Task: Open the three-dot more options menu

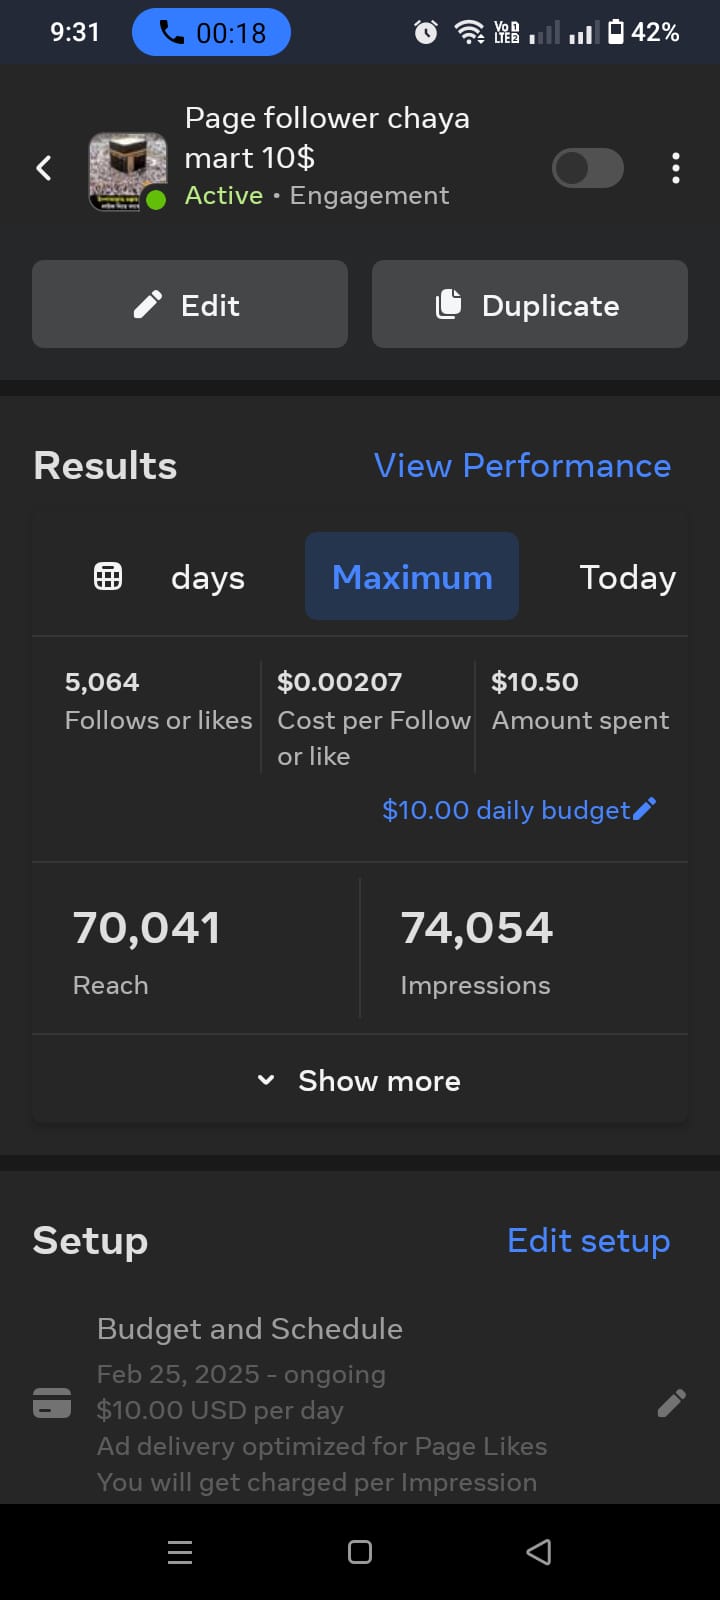Action: pos(676,168)
